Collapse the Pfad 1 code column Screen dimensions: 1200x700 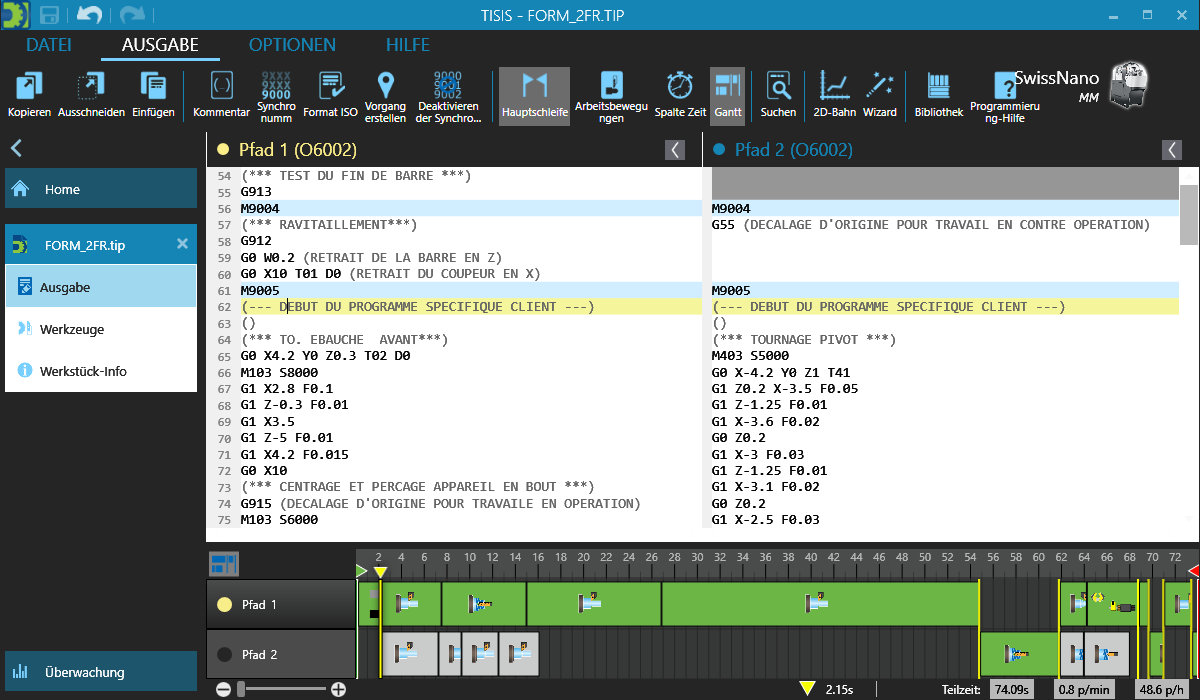676,150
